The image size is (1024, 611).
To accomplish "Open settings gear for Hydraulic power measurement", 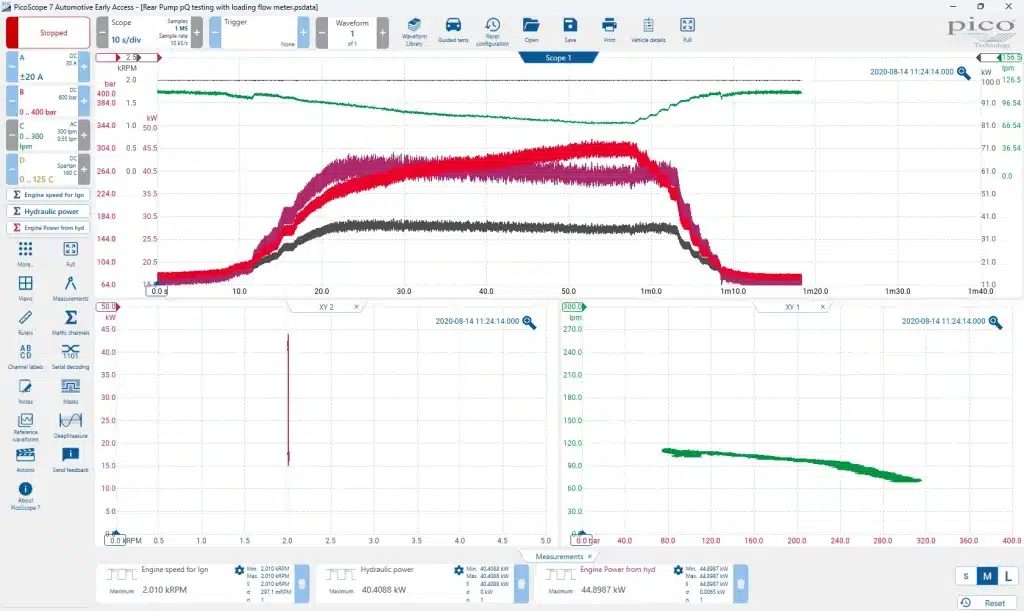I will point(458,571).
